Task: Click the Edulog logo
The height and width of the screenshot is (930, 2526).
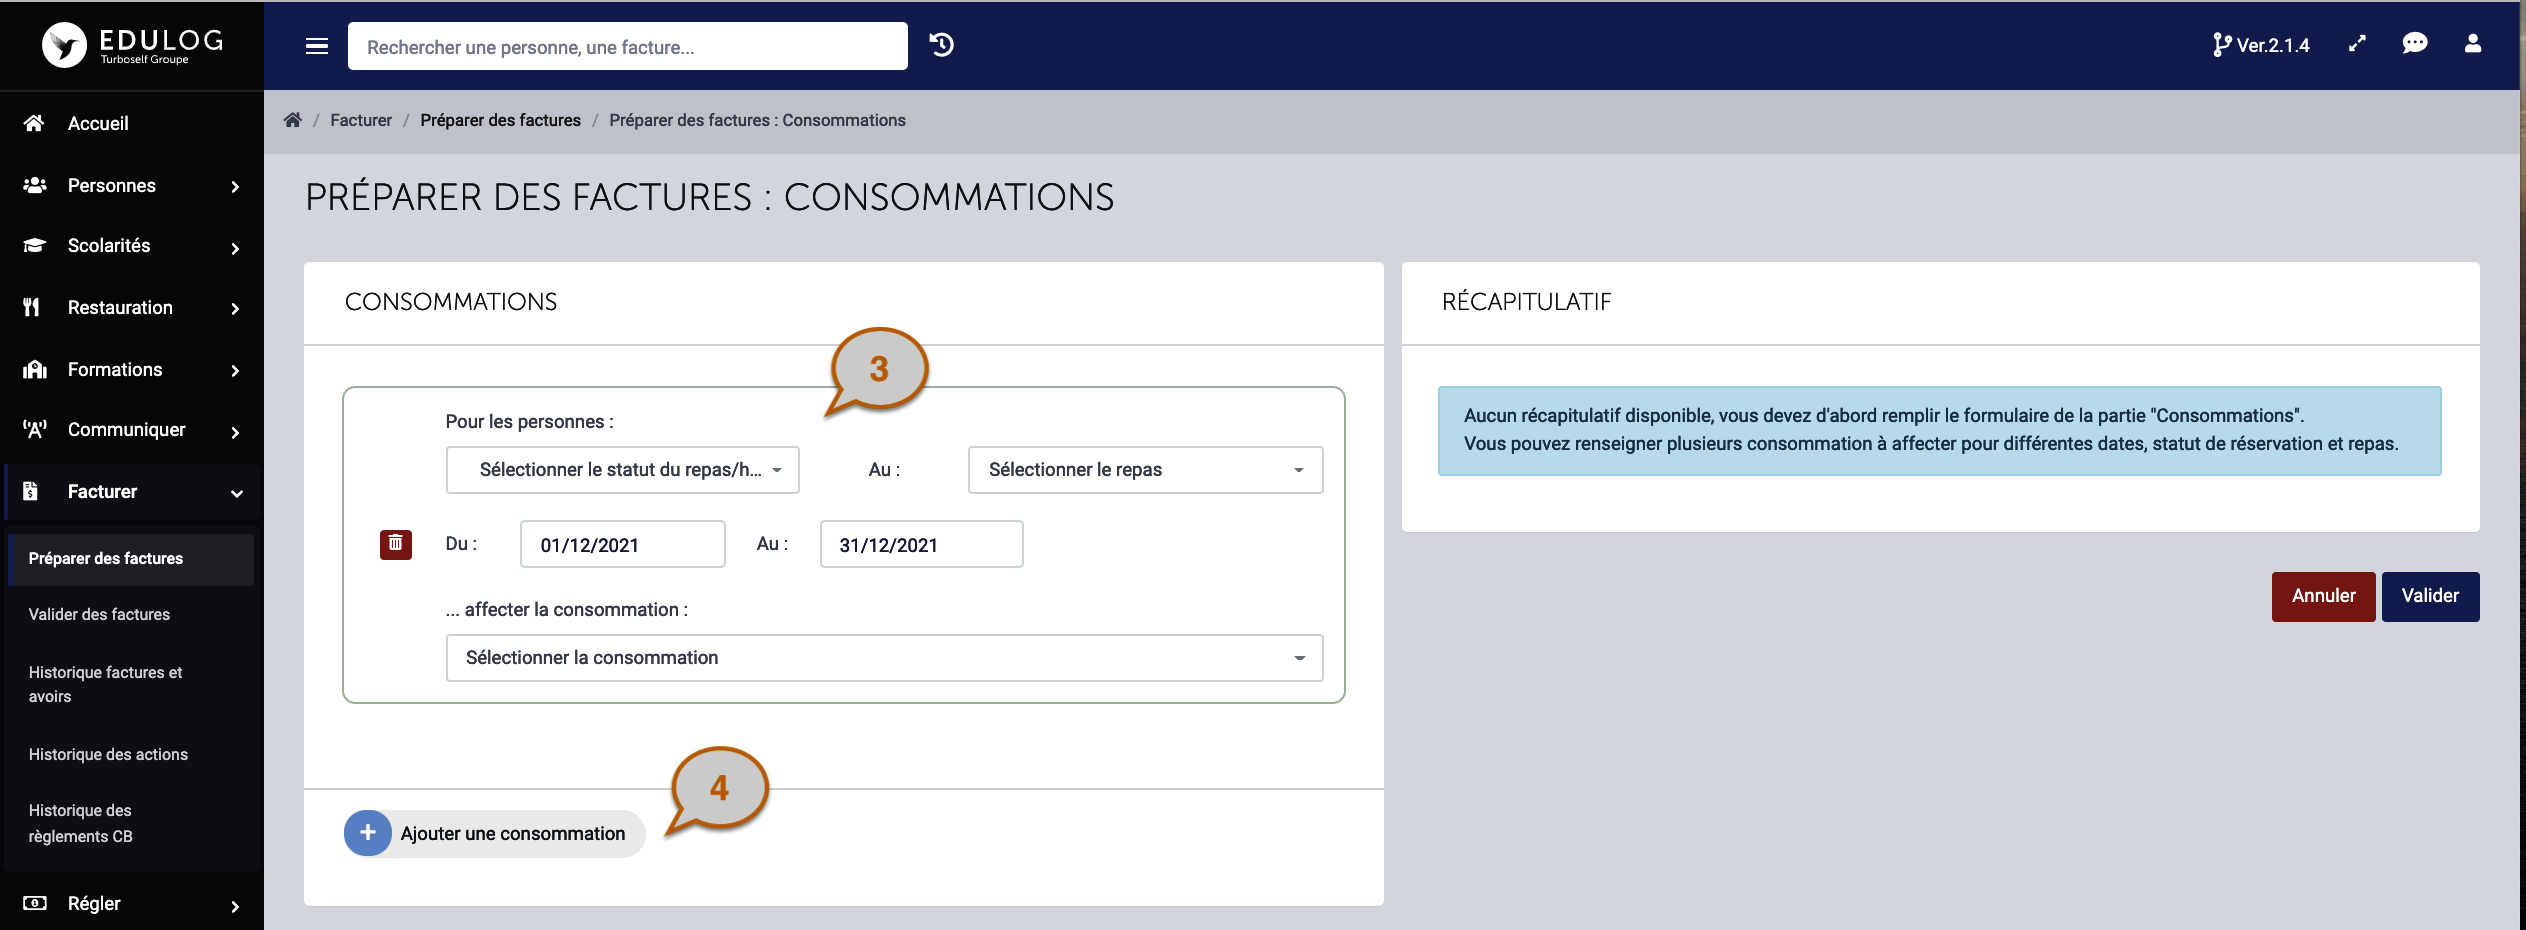Action: [x=132, y=45]
